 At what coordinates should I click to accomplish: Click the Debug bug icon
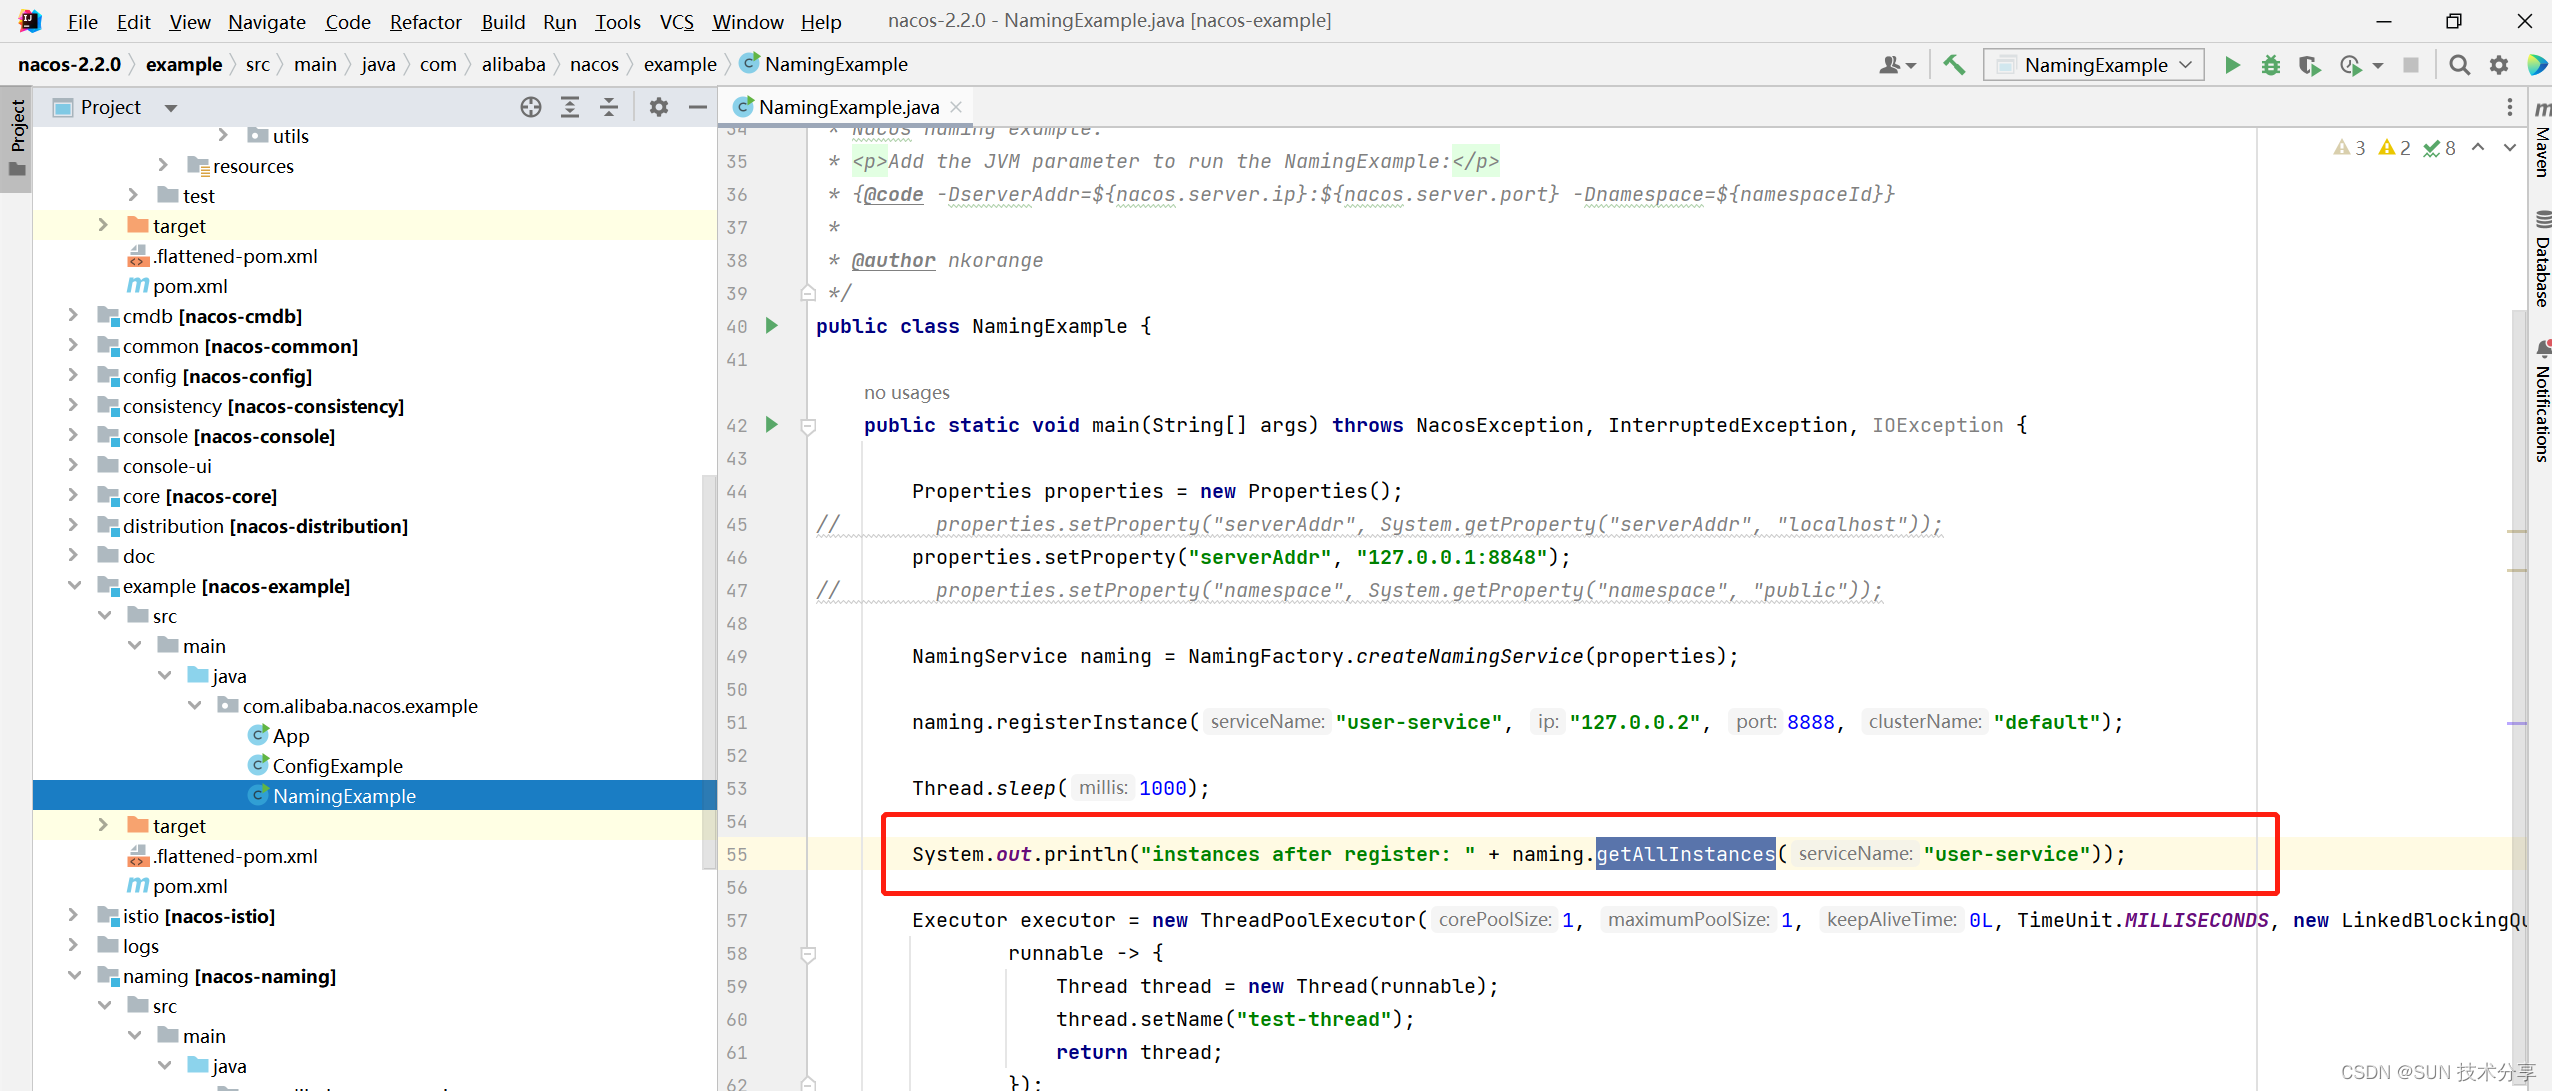[2271, 65]
